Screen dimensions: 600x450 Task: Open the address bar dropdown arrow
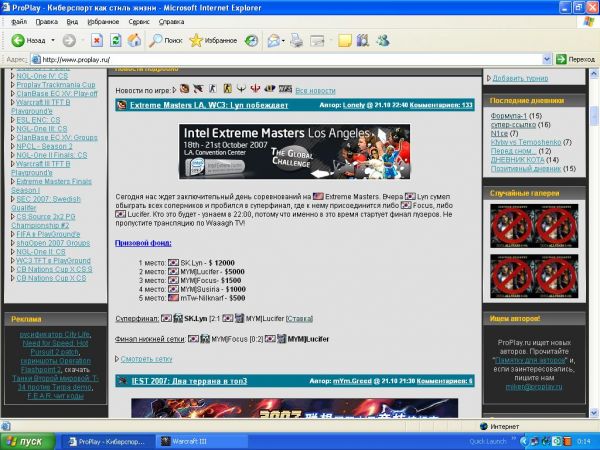coord(547,59)
